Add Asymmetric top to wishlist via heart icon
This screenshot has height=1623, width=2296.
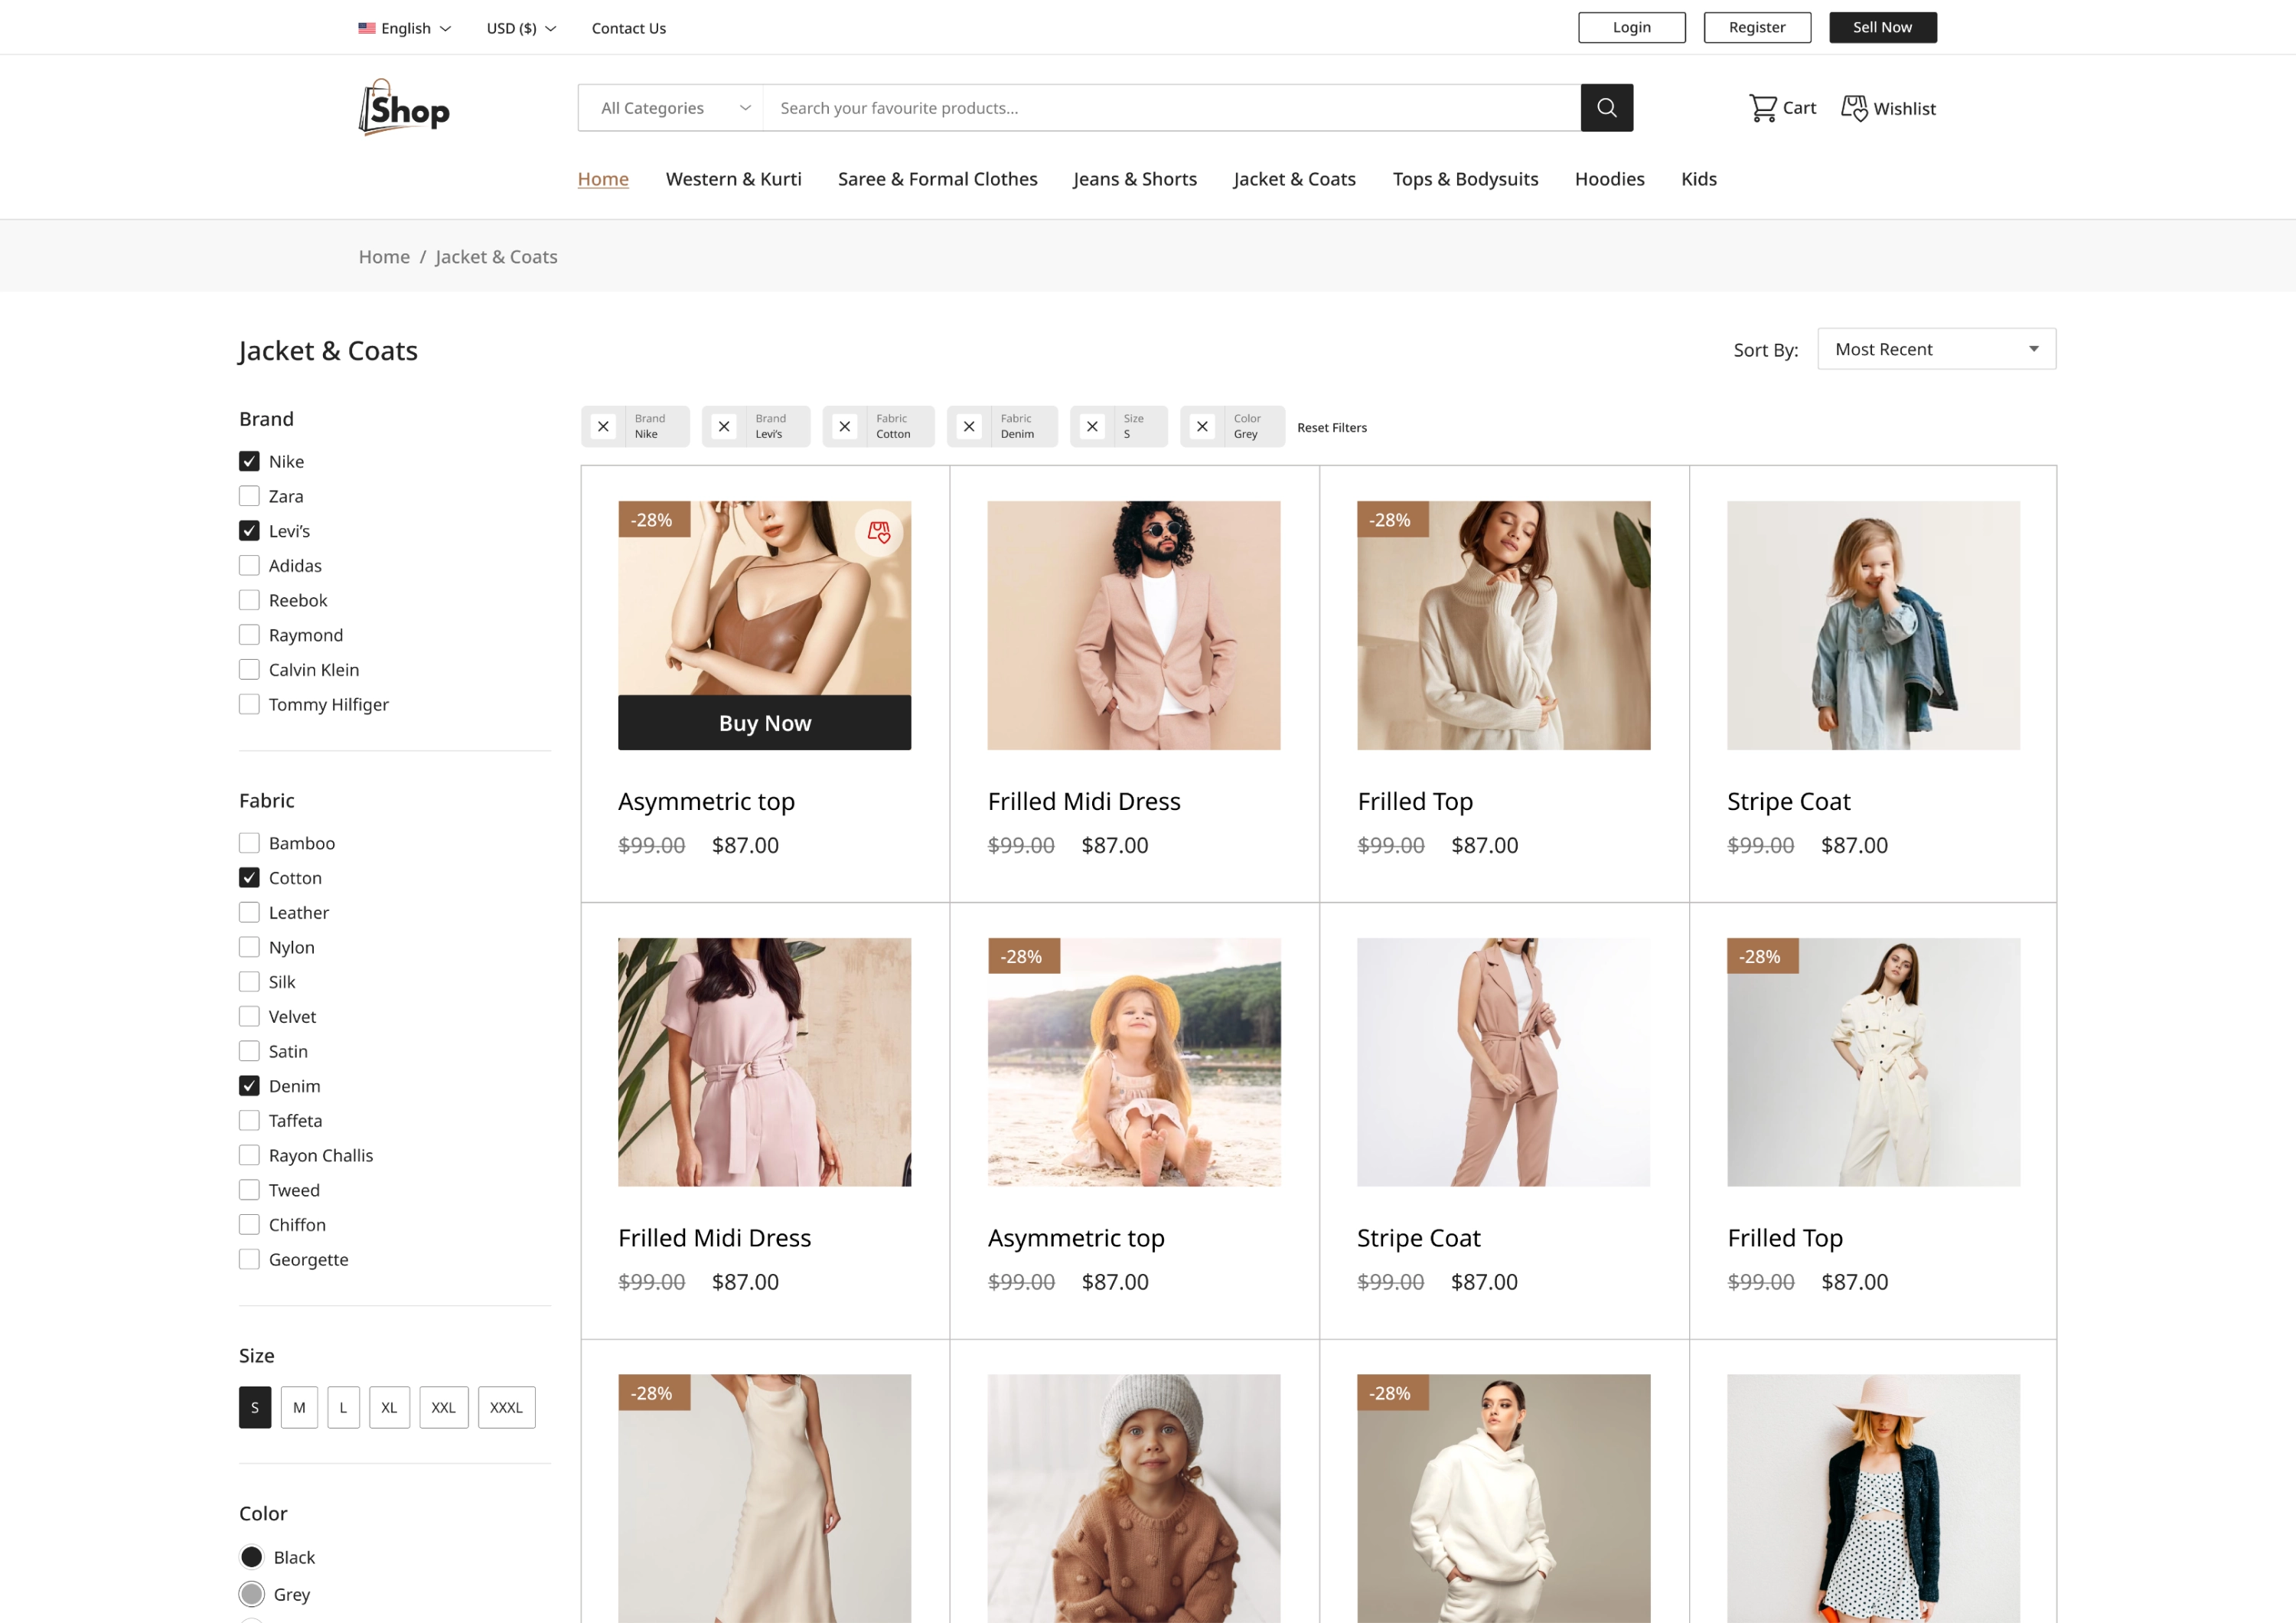point(879,532)
